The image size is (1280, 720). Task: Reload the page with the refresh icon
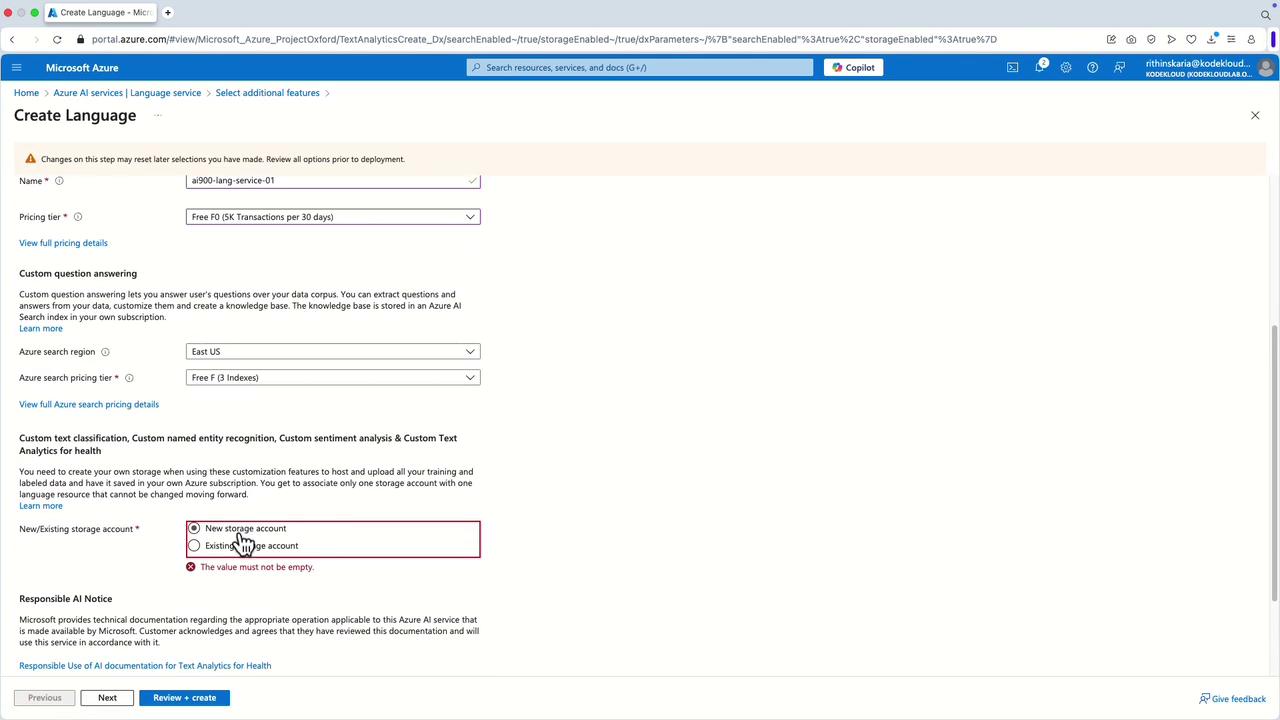coord(57,39)
